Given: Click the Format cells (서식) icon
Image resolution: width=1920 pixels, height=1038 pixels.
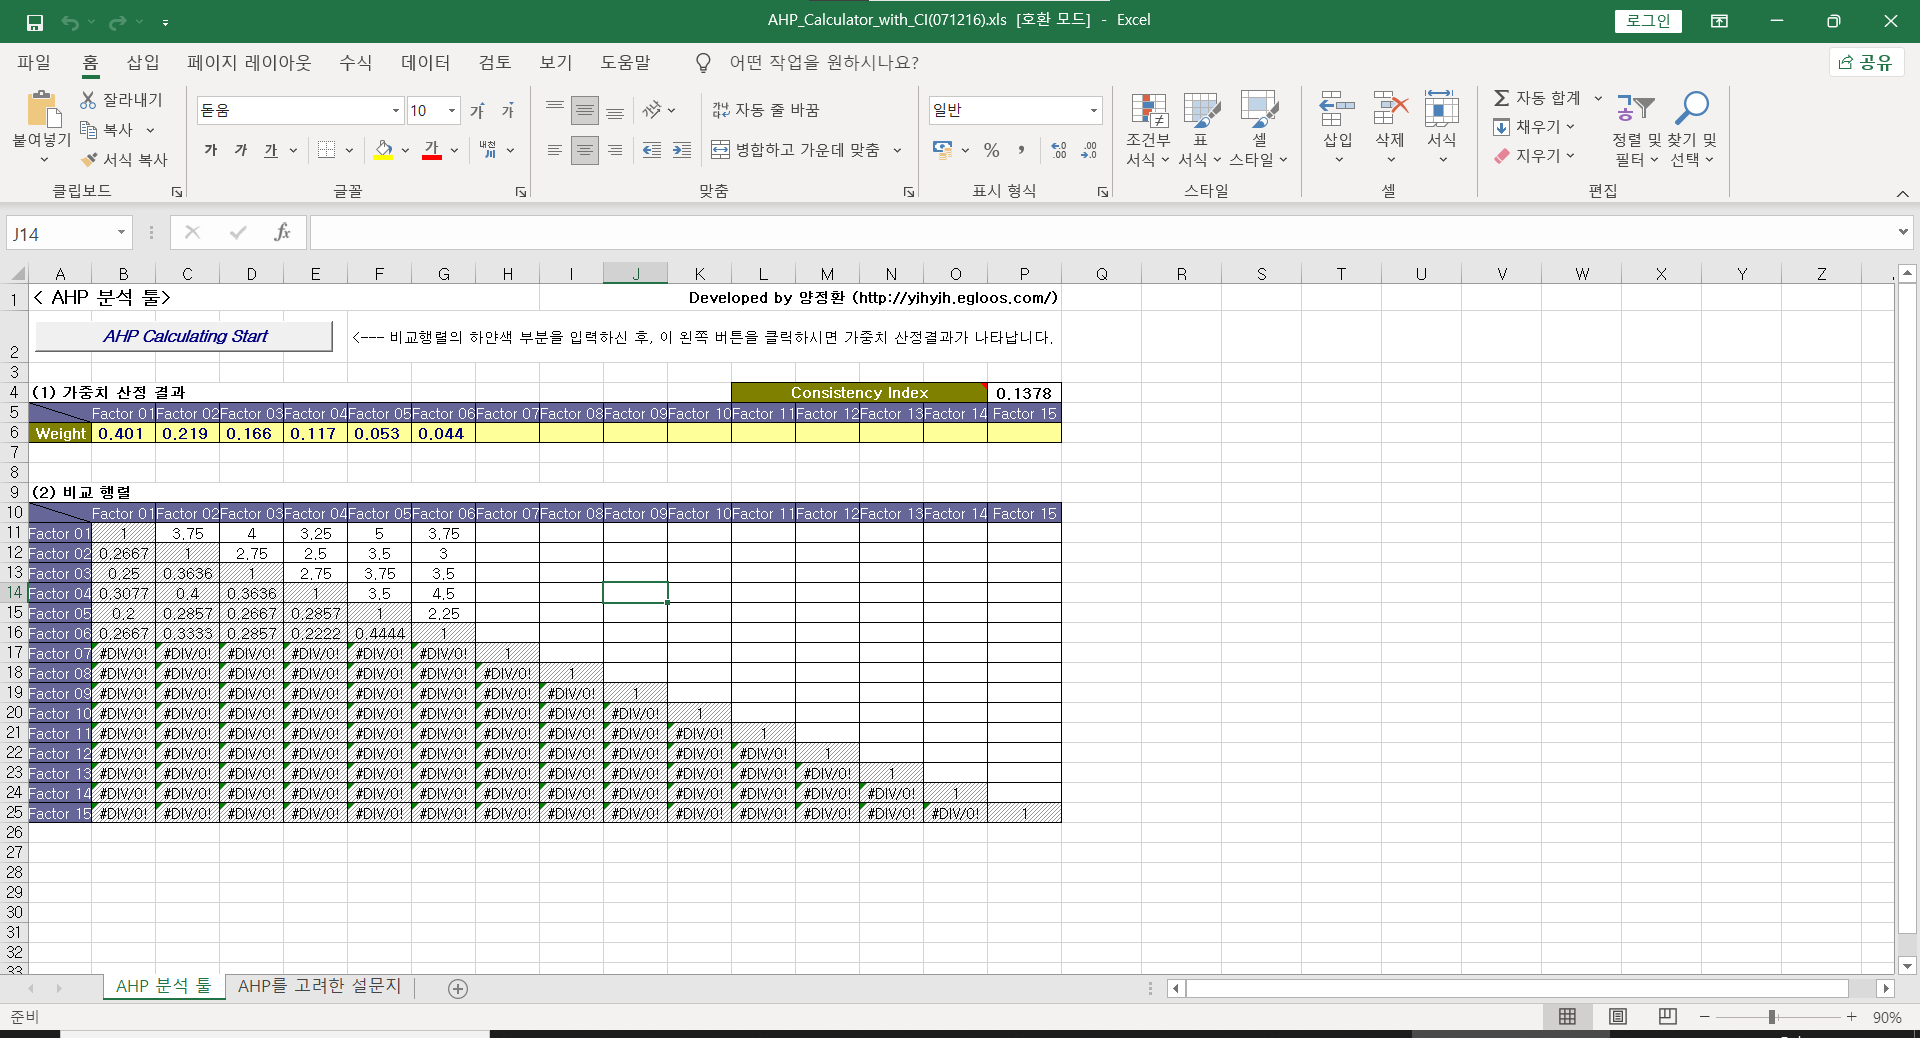Looking at the screenshot, I should click(x=1442, y=108).
